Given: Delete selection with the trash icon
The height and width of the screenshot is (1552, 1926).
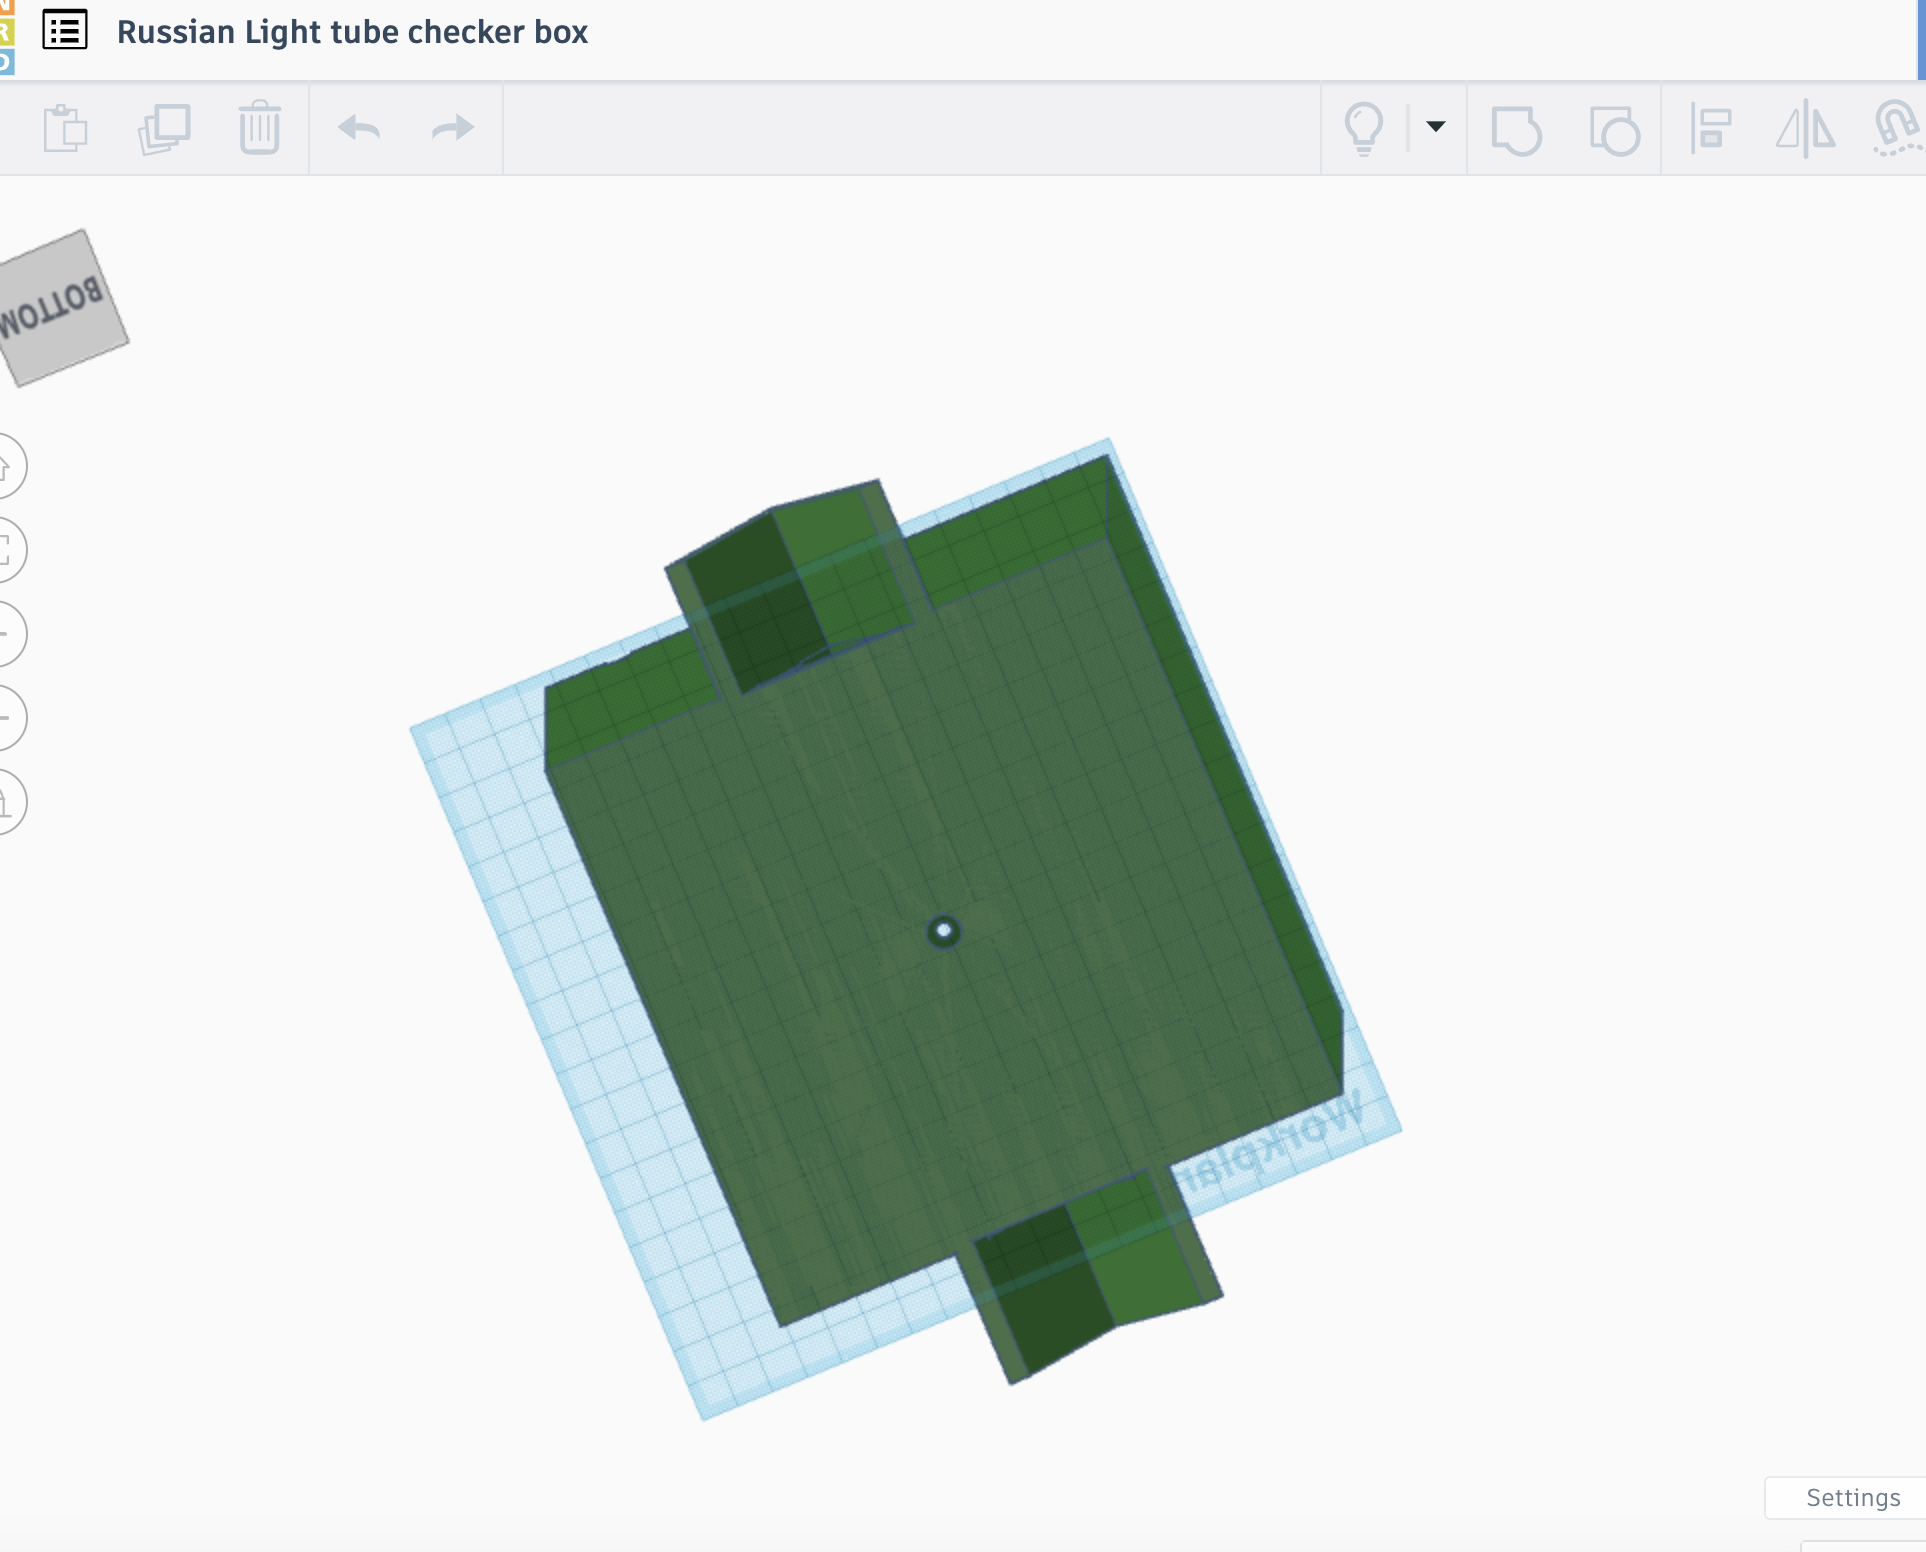Looking at the screenshot, I should (259, 128).
